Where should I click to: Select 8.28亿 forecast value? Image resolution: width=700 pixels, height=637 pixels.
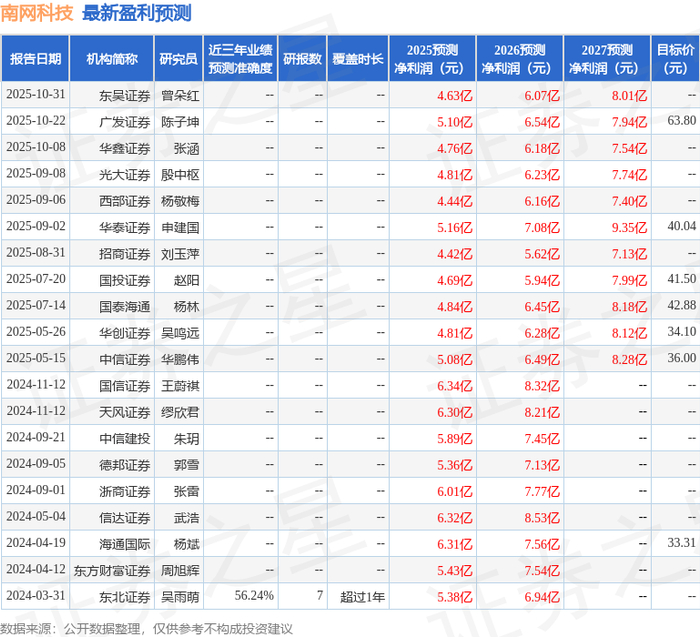pyautogui.click(x=629, y=359)
